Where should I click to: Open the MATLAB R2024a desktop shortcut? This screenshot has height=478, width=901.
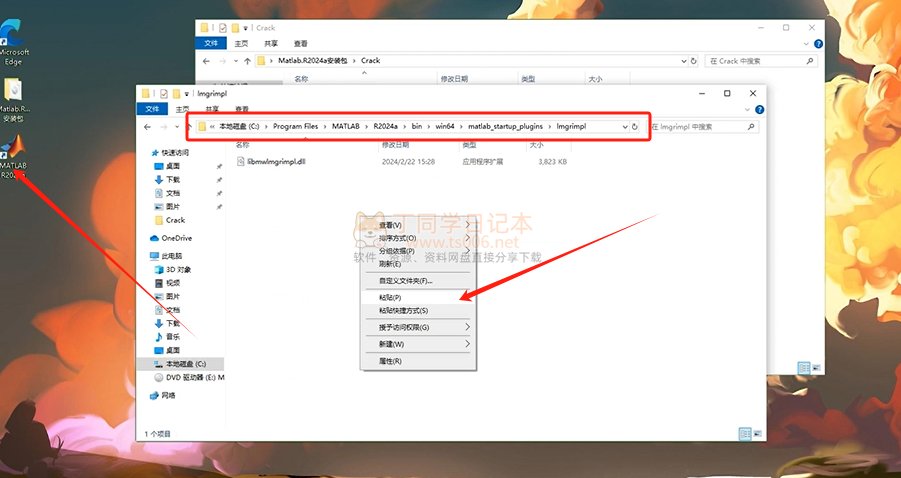pos(14,155)
